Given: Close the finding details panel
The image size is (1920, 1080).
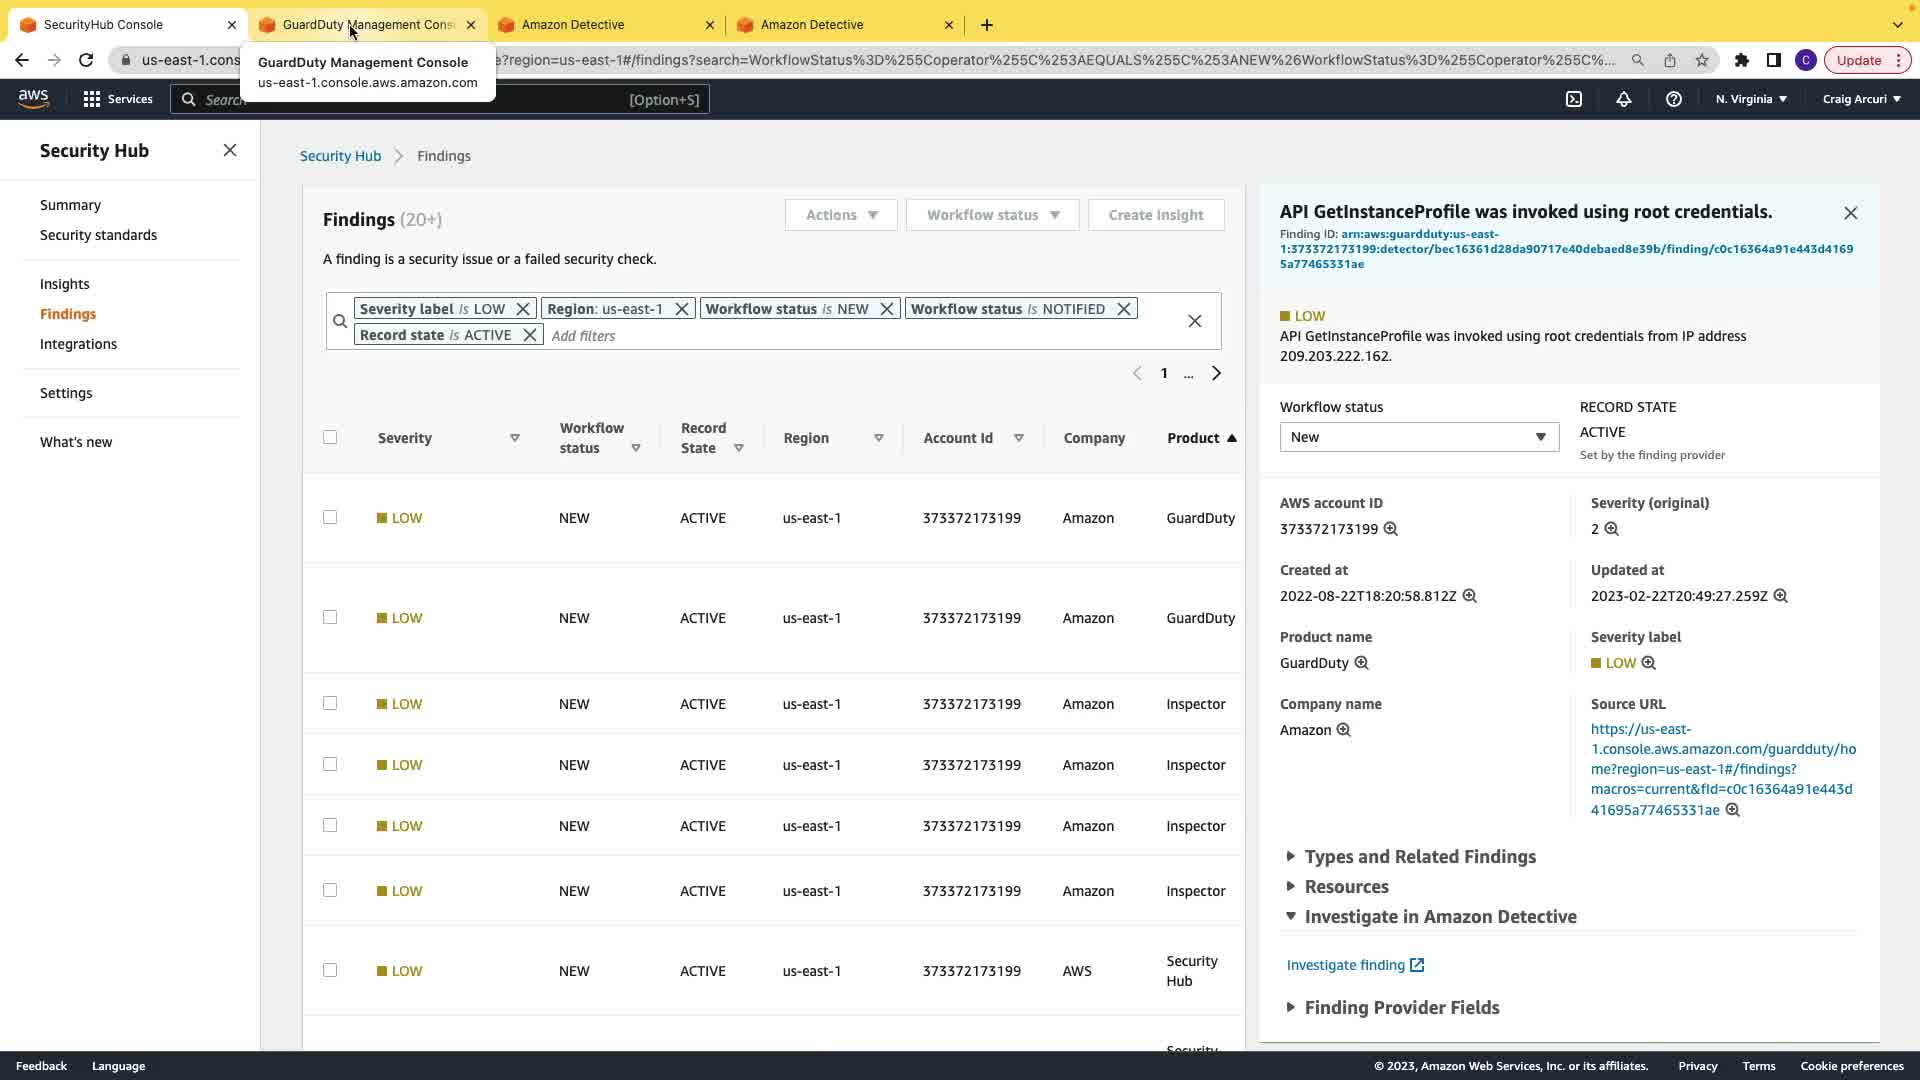Looking at the screenshot, I should point(1850,213).
